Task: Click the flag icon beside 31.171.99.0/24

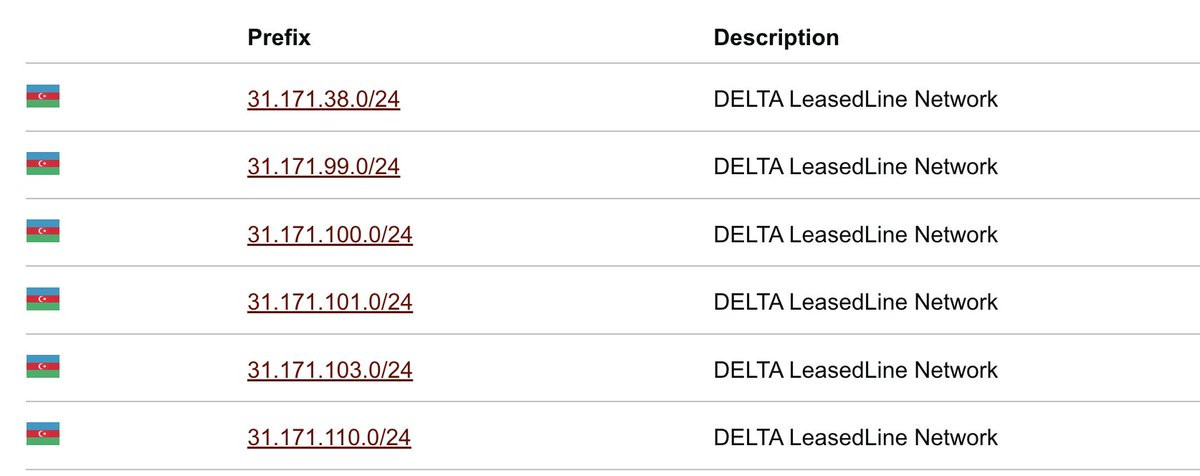Action: (x=43, y=163)
